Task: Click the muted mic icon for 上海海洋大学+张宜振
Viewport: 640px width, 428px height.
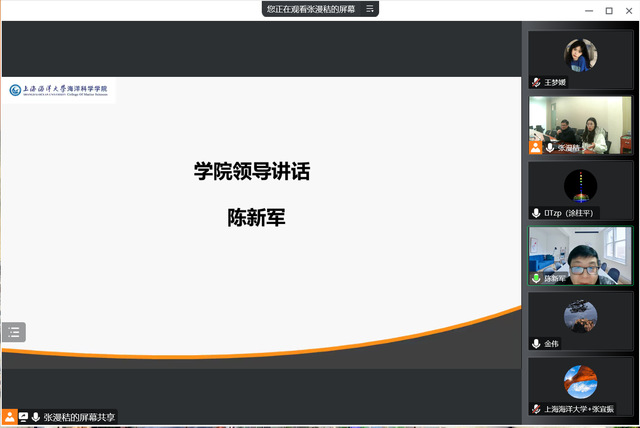Action: [x=536, y=409]
